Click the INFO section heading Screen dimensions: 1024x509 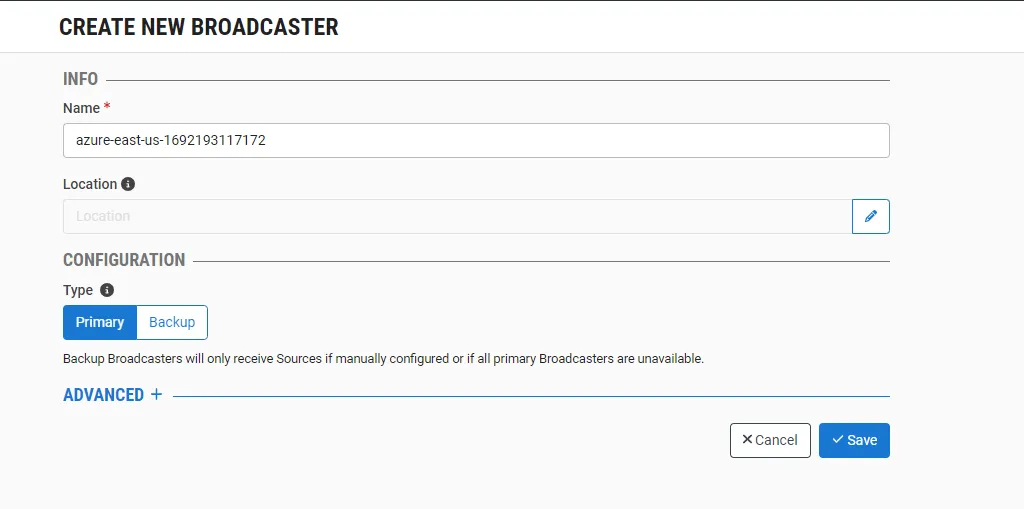(x=80, y=79)
